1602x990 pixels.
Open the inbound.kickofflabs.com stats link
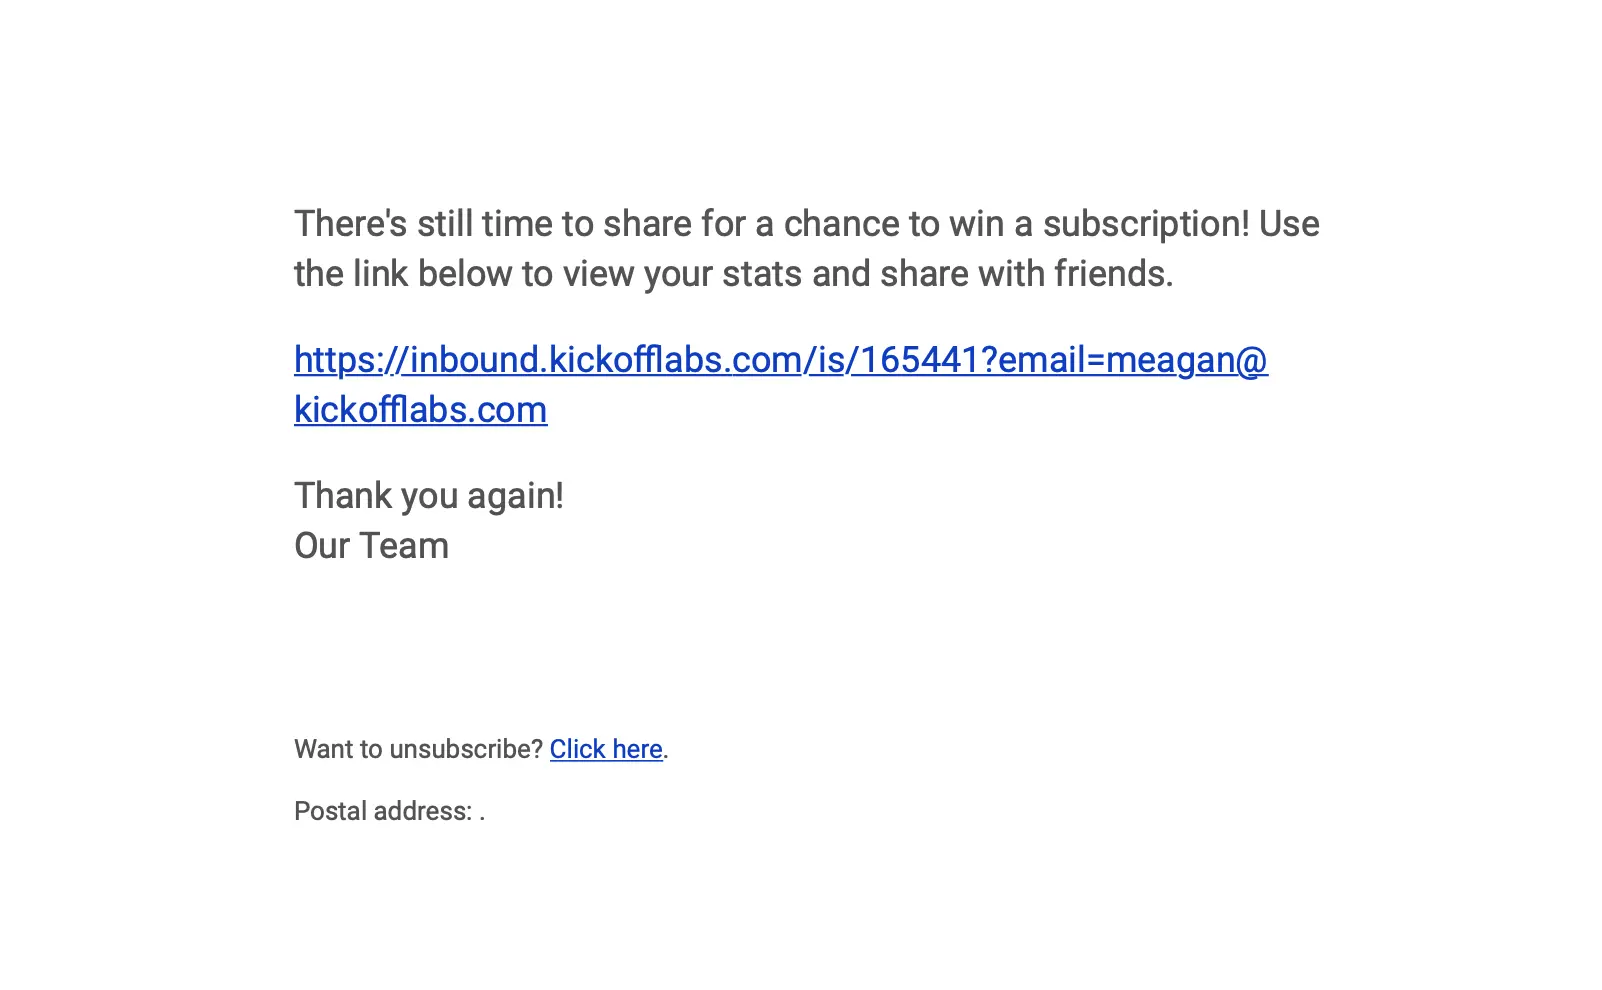point(780,360)
